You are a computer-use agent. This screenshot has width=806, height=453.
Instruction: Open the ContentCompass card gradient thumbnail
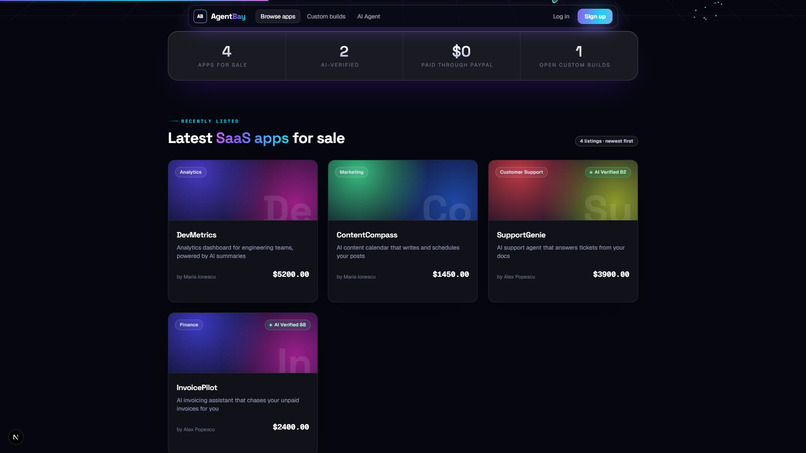click(x=402, y=190)
